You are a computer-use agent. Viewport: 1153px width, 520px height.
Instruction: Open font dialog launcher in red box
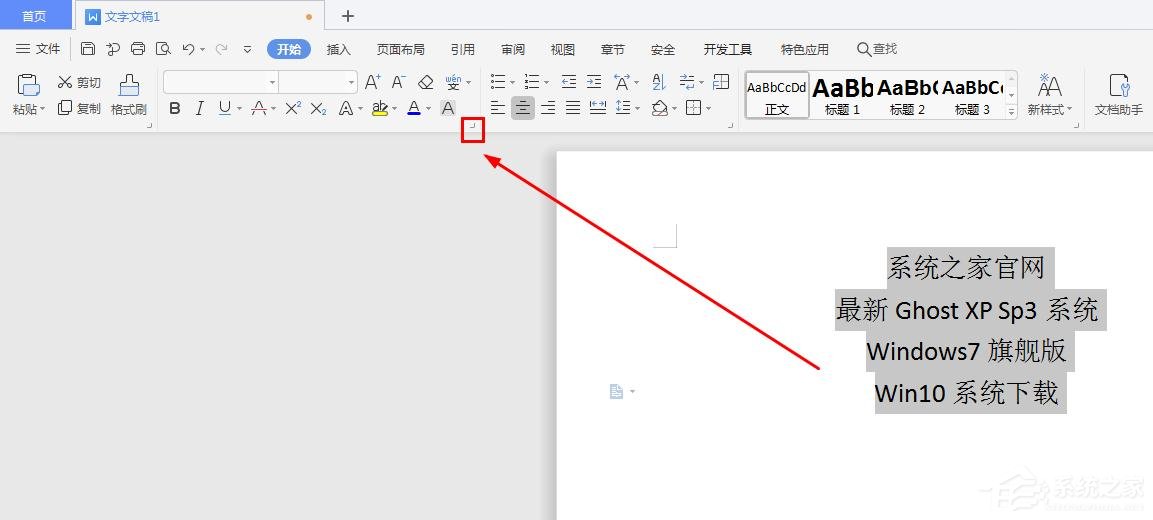point(473,130)
